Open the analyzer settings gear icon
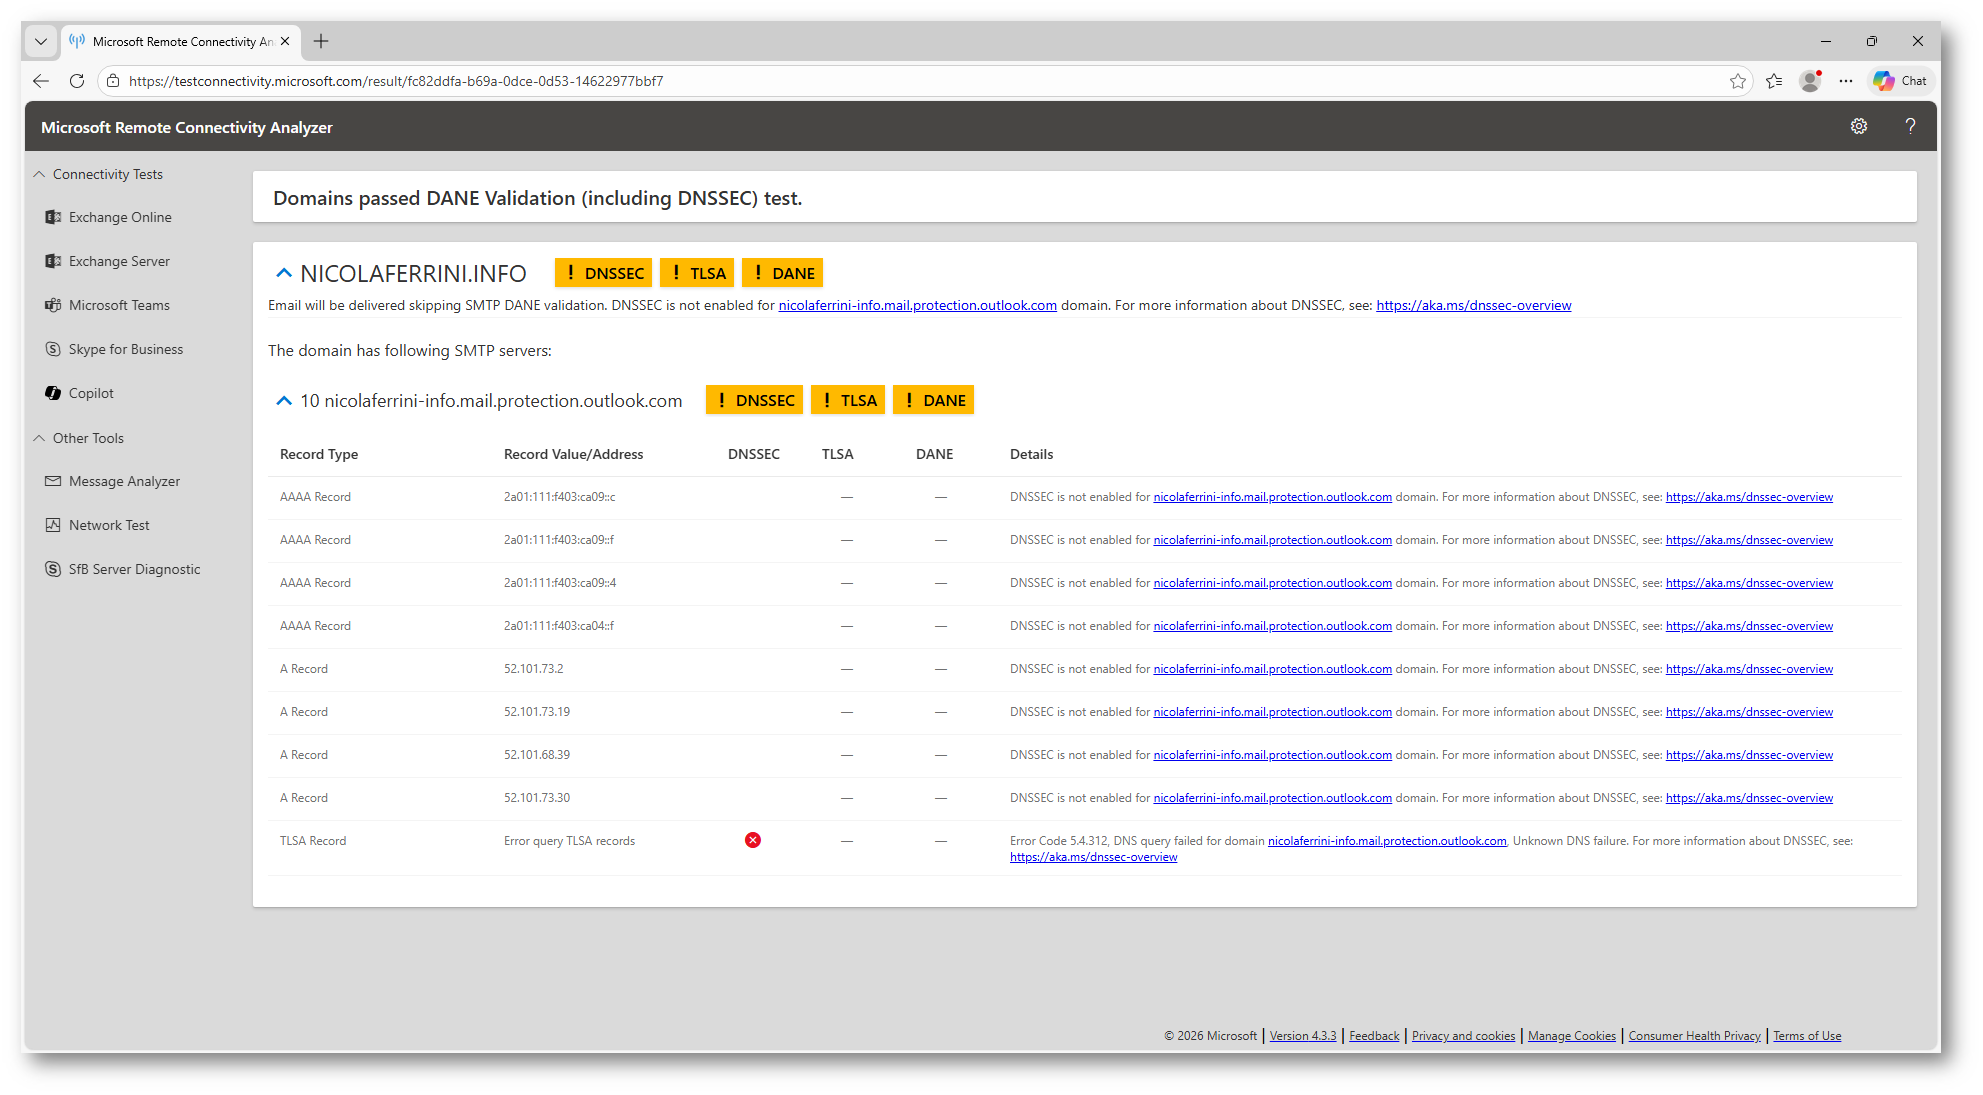Image resolution: width=1983 pixels, height=1095 pixels. tap(1858, 126)
